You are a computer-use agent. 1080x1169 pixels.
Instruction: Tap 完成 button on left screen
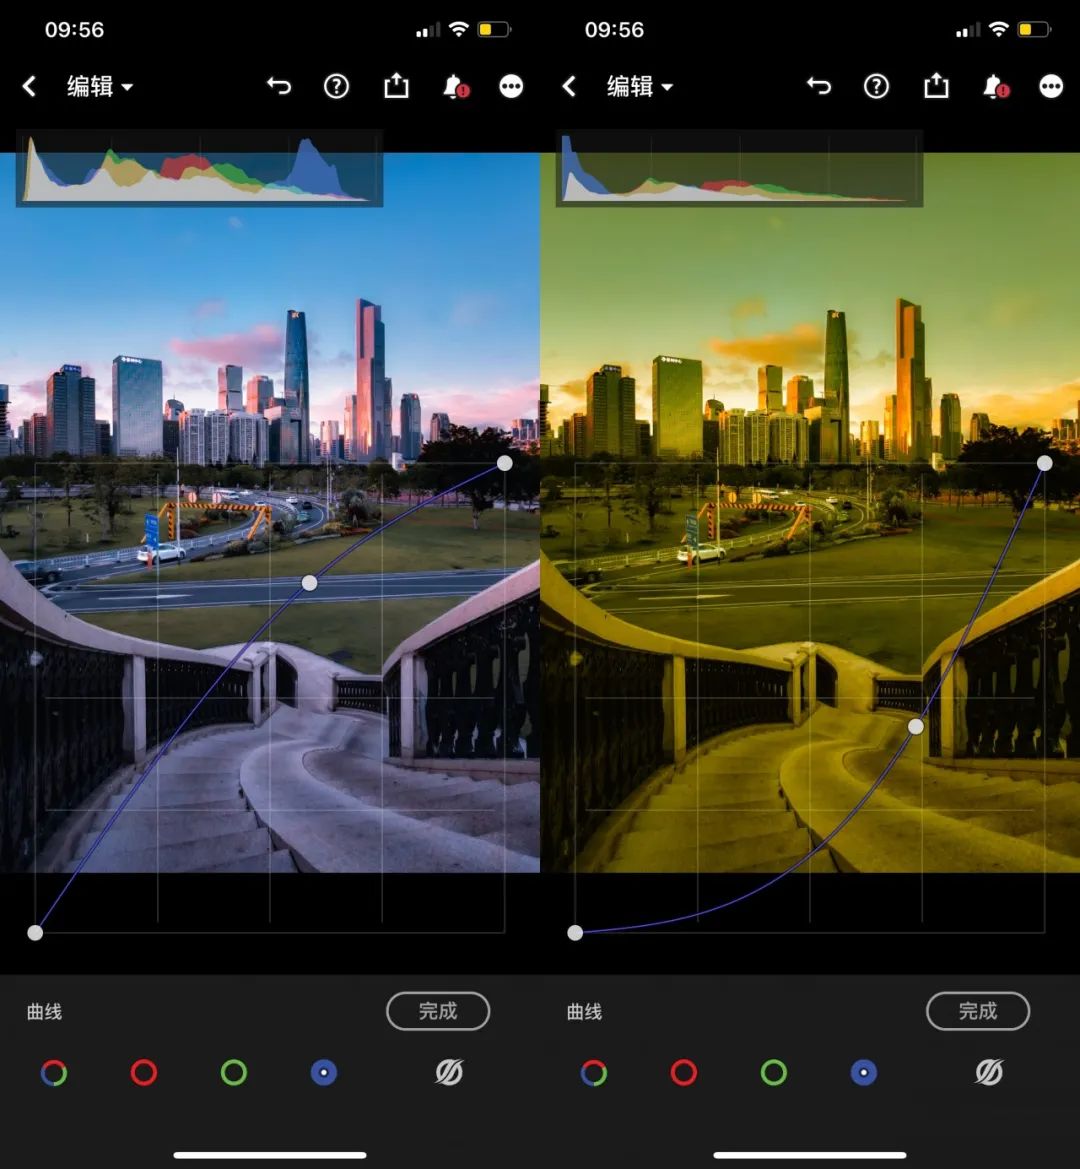pyautogui.click(x=438, y=1011)
